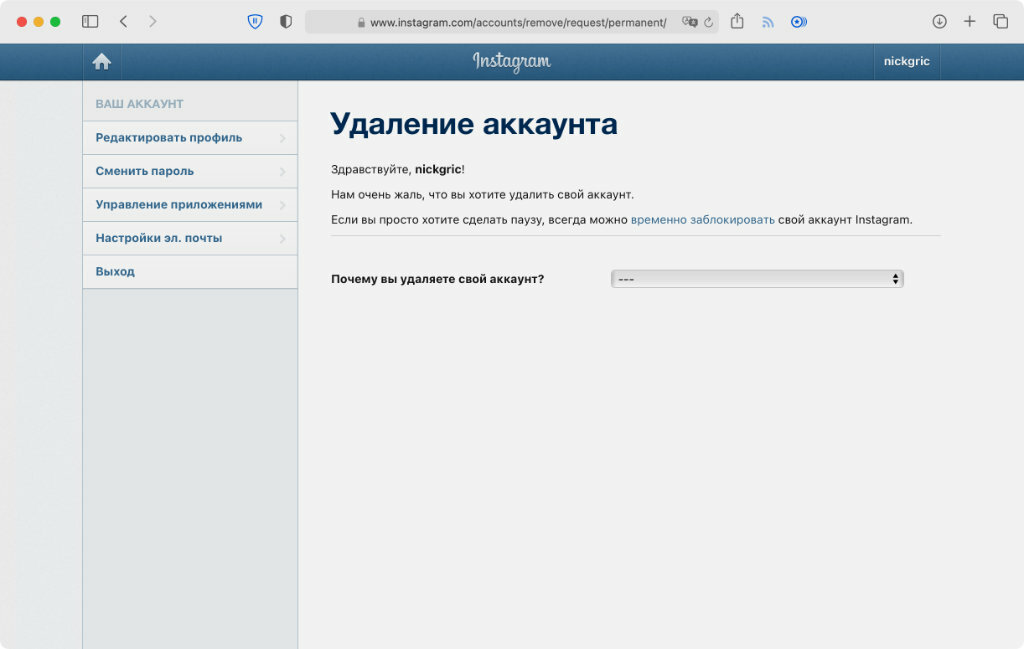Click the chevron next to Редактировать профиль
1024x649 pixels.
point(283,138)
